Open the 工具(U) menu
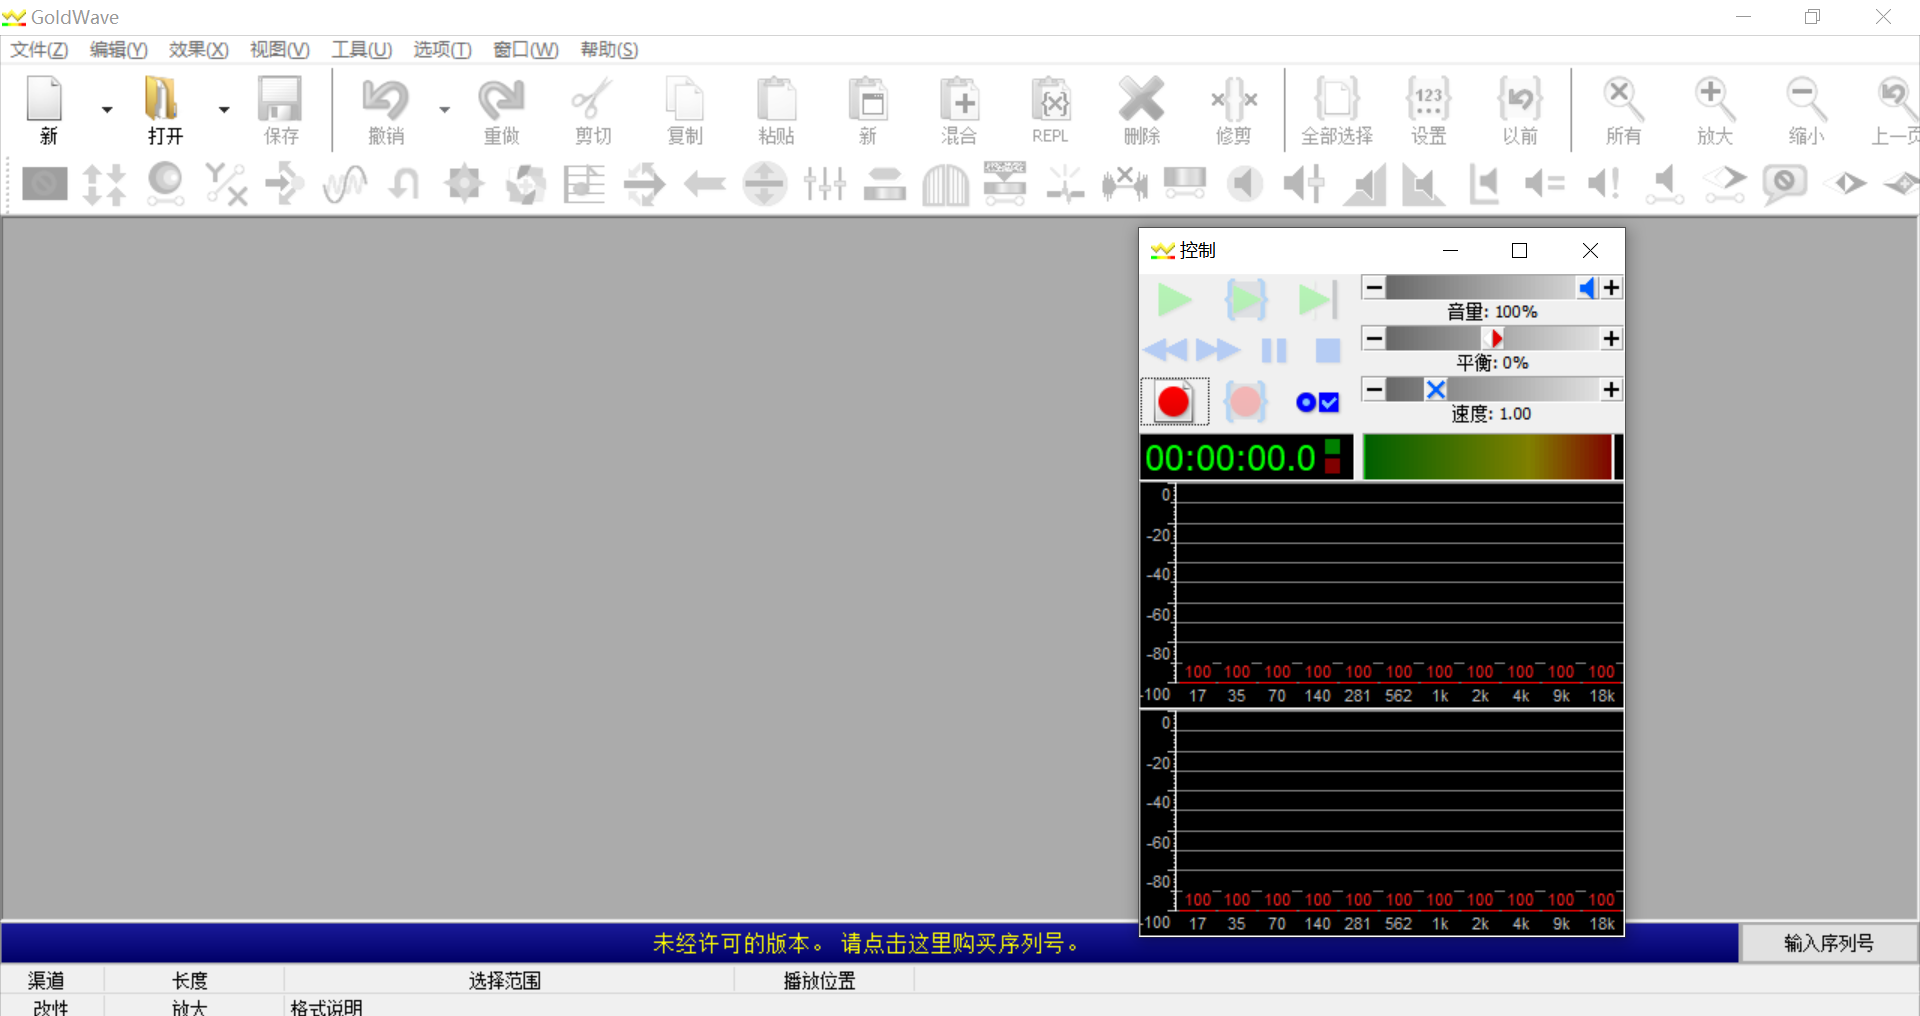Image resolution: width=1920 pixels, height=1016 pixels. pos(361,50)
